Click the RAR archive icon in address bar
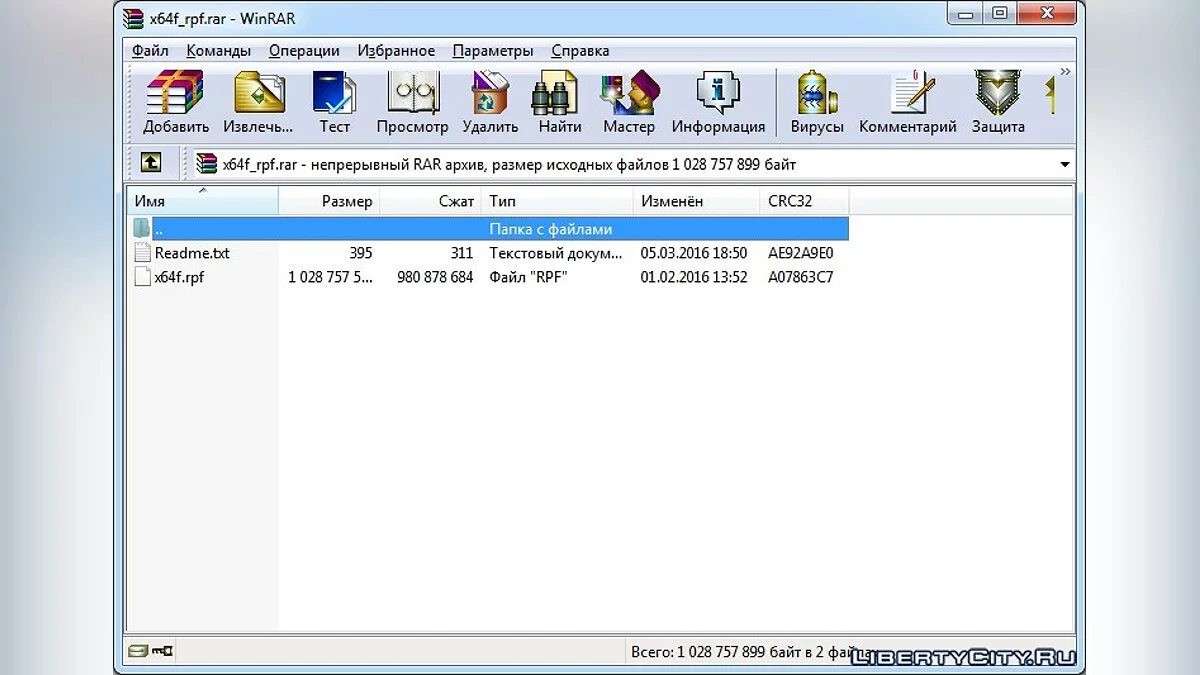Image resolution: width=1200 pixels, height=675 pixels. (x=206, y=164)
